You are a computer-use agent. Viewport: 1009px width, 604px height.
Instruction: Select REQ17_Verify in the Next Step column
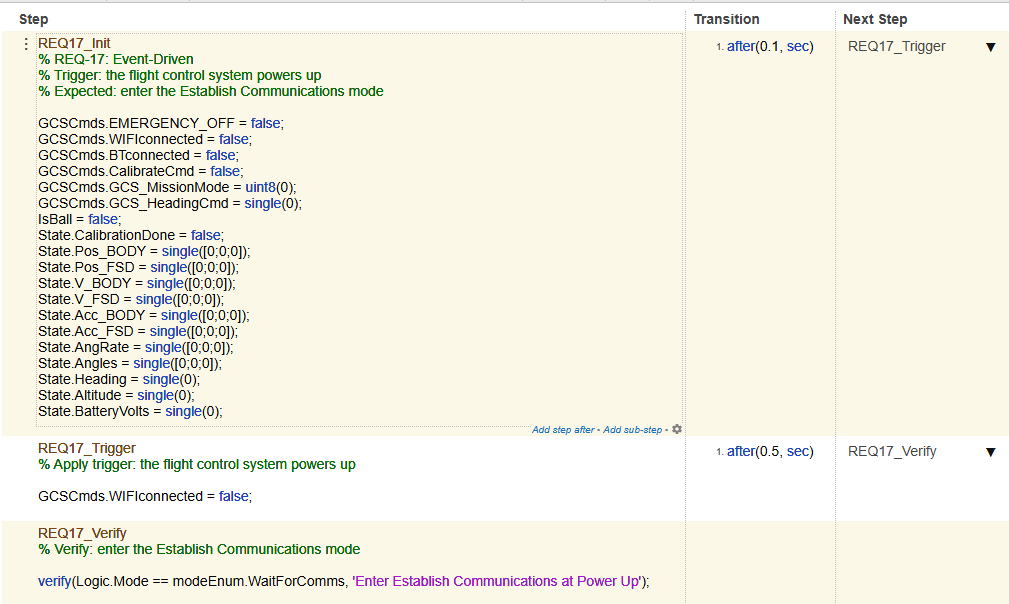coord(892,452)
